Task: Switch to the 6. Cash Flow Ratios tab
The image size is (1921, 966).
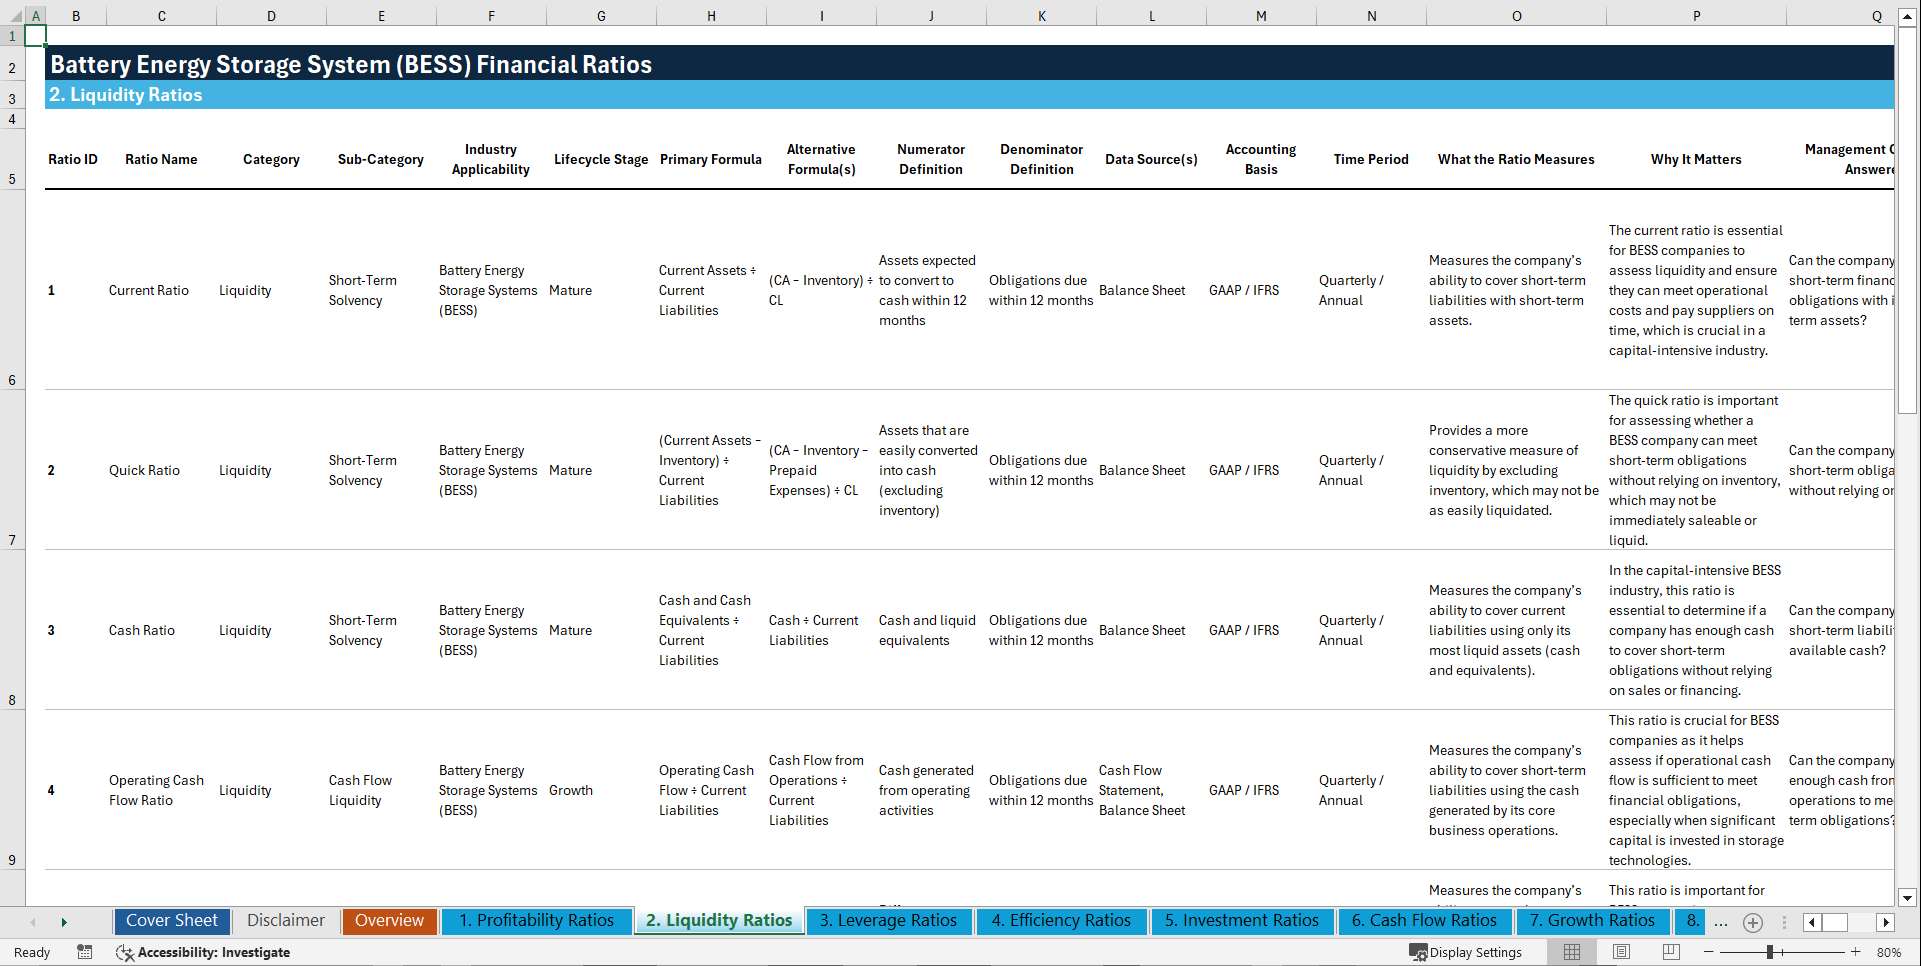Action: pos(1424,921)
